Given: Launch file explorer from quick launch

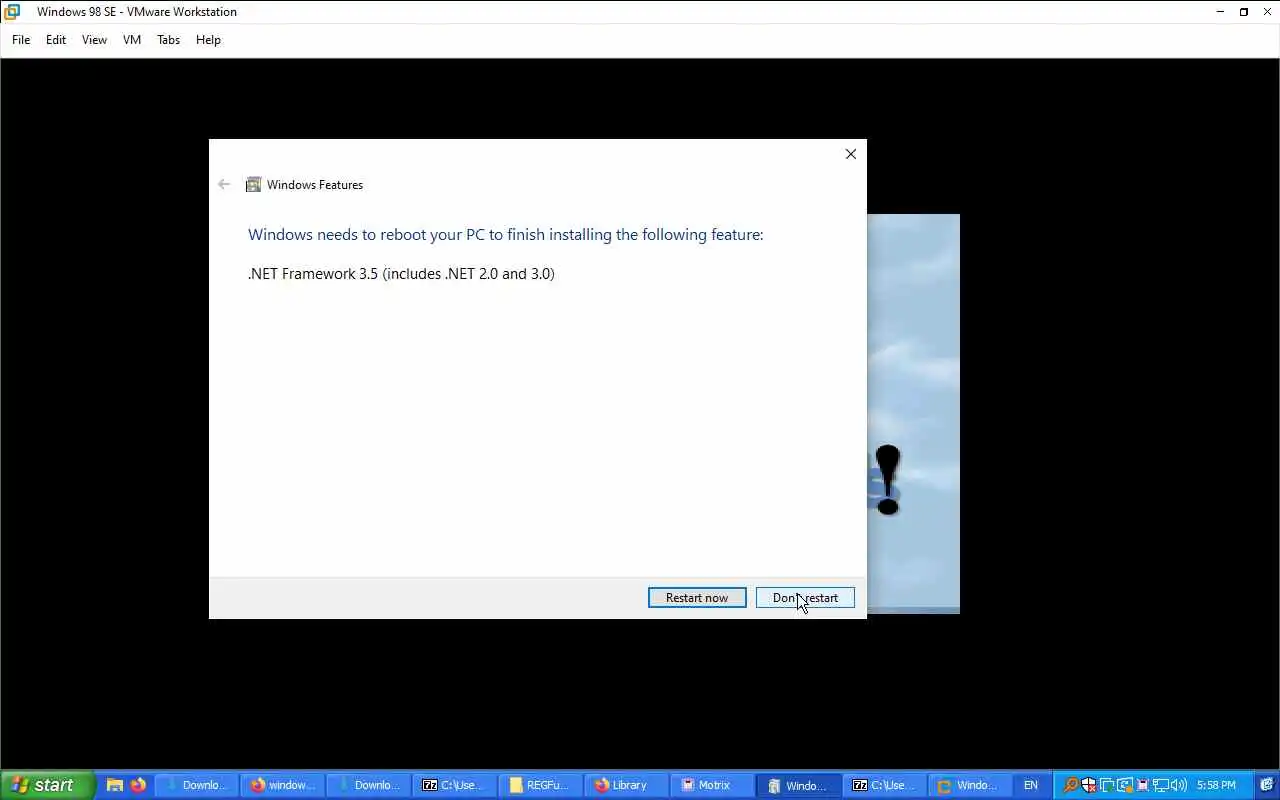Looking at the screenshot, I should click(115, 785).
